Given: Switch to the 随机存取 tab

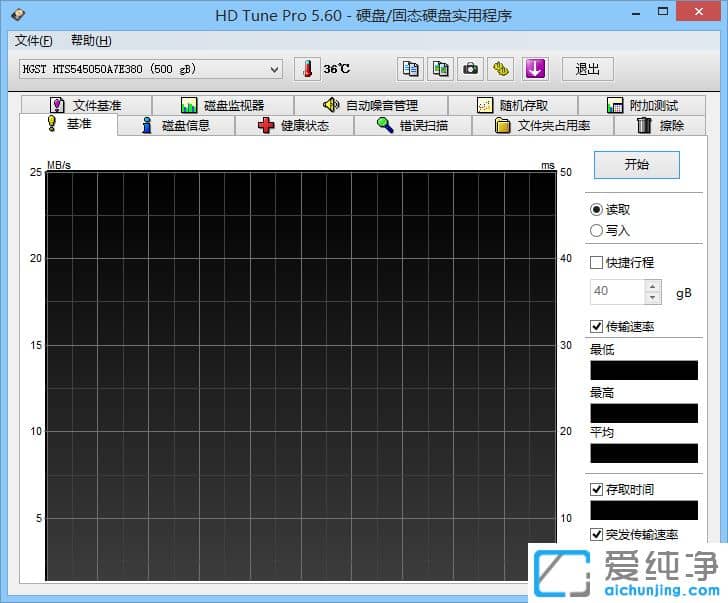Looking at the screenshot, I should 513,105.
